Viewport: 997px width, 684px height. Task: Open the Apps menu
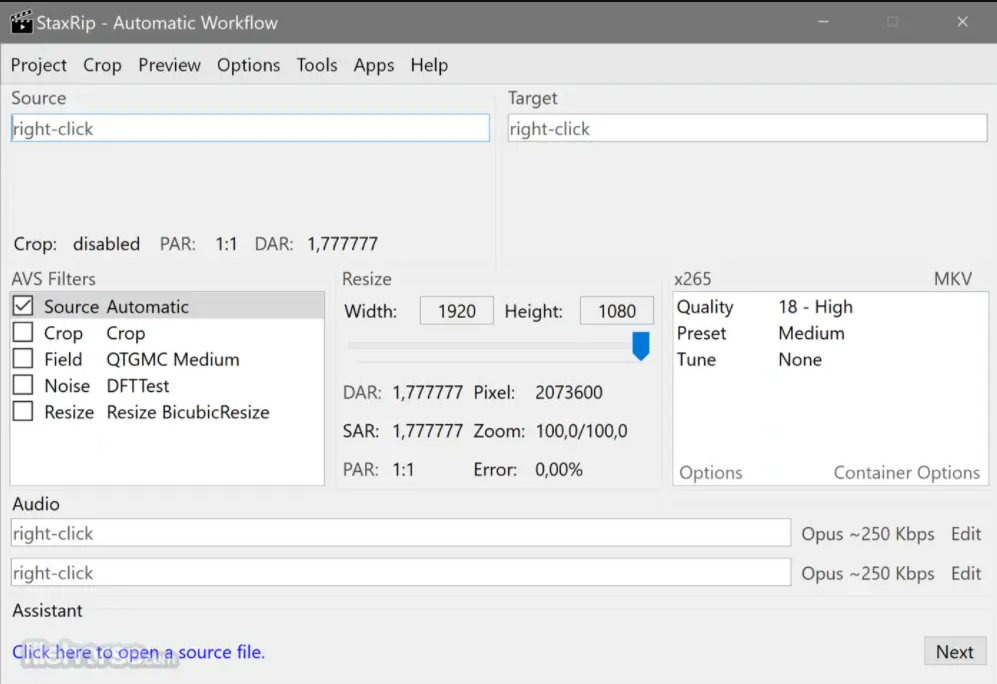(x=373, y=65)
